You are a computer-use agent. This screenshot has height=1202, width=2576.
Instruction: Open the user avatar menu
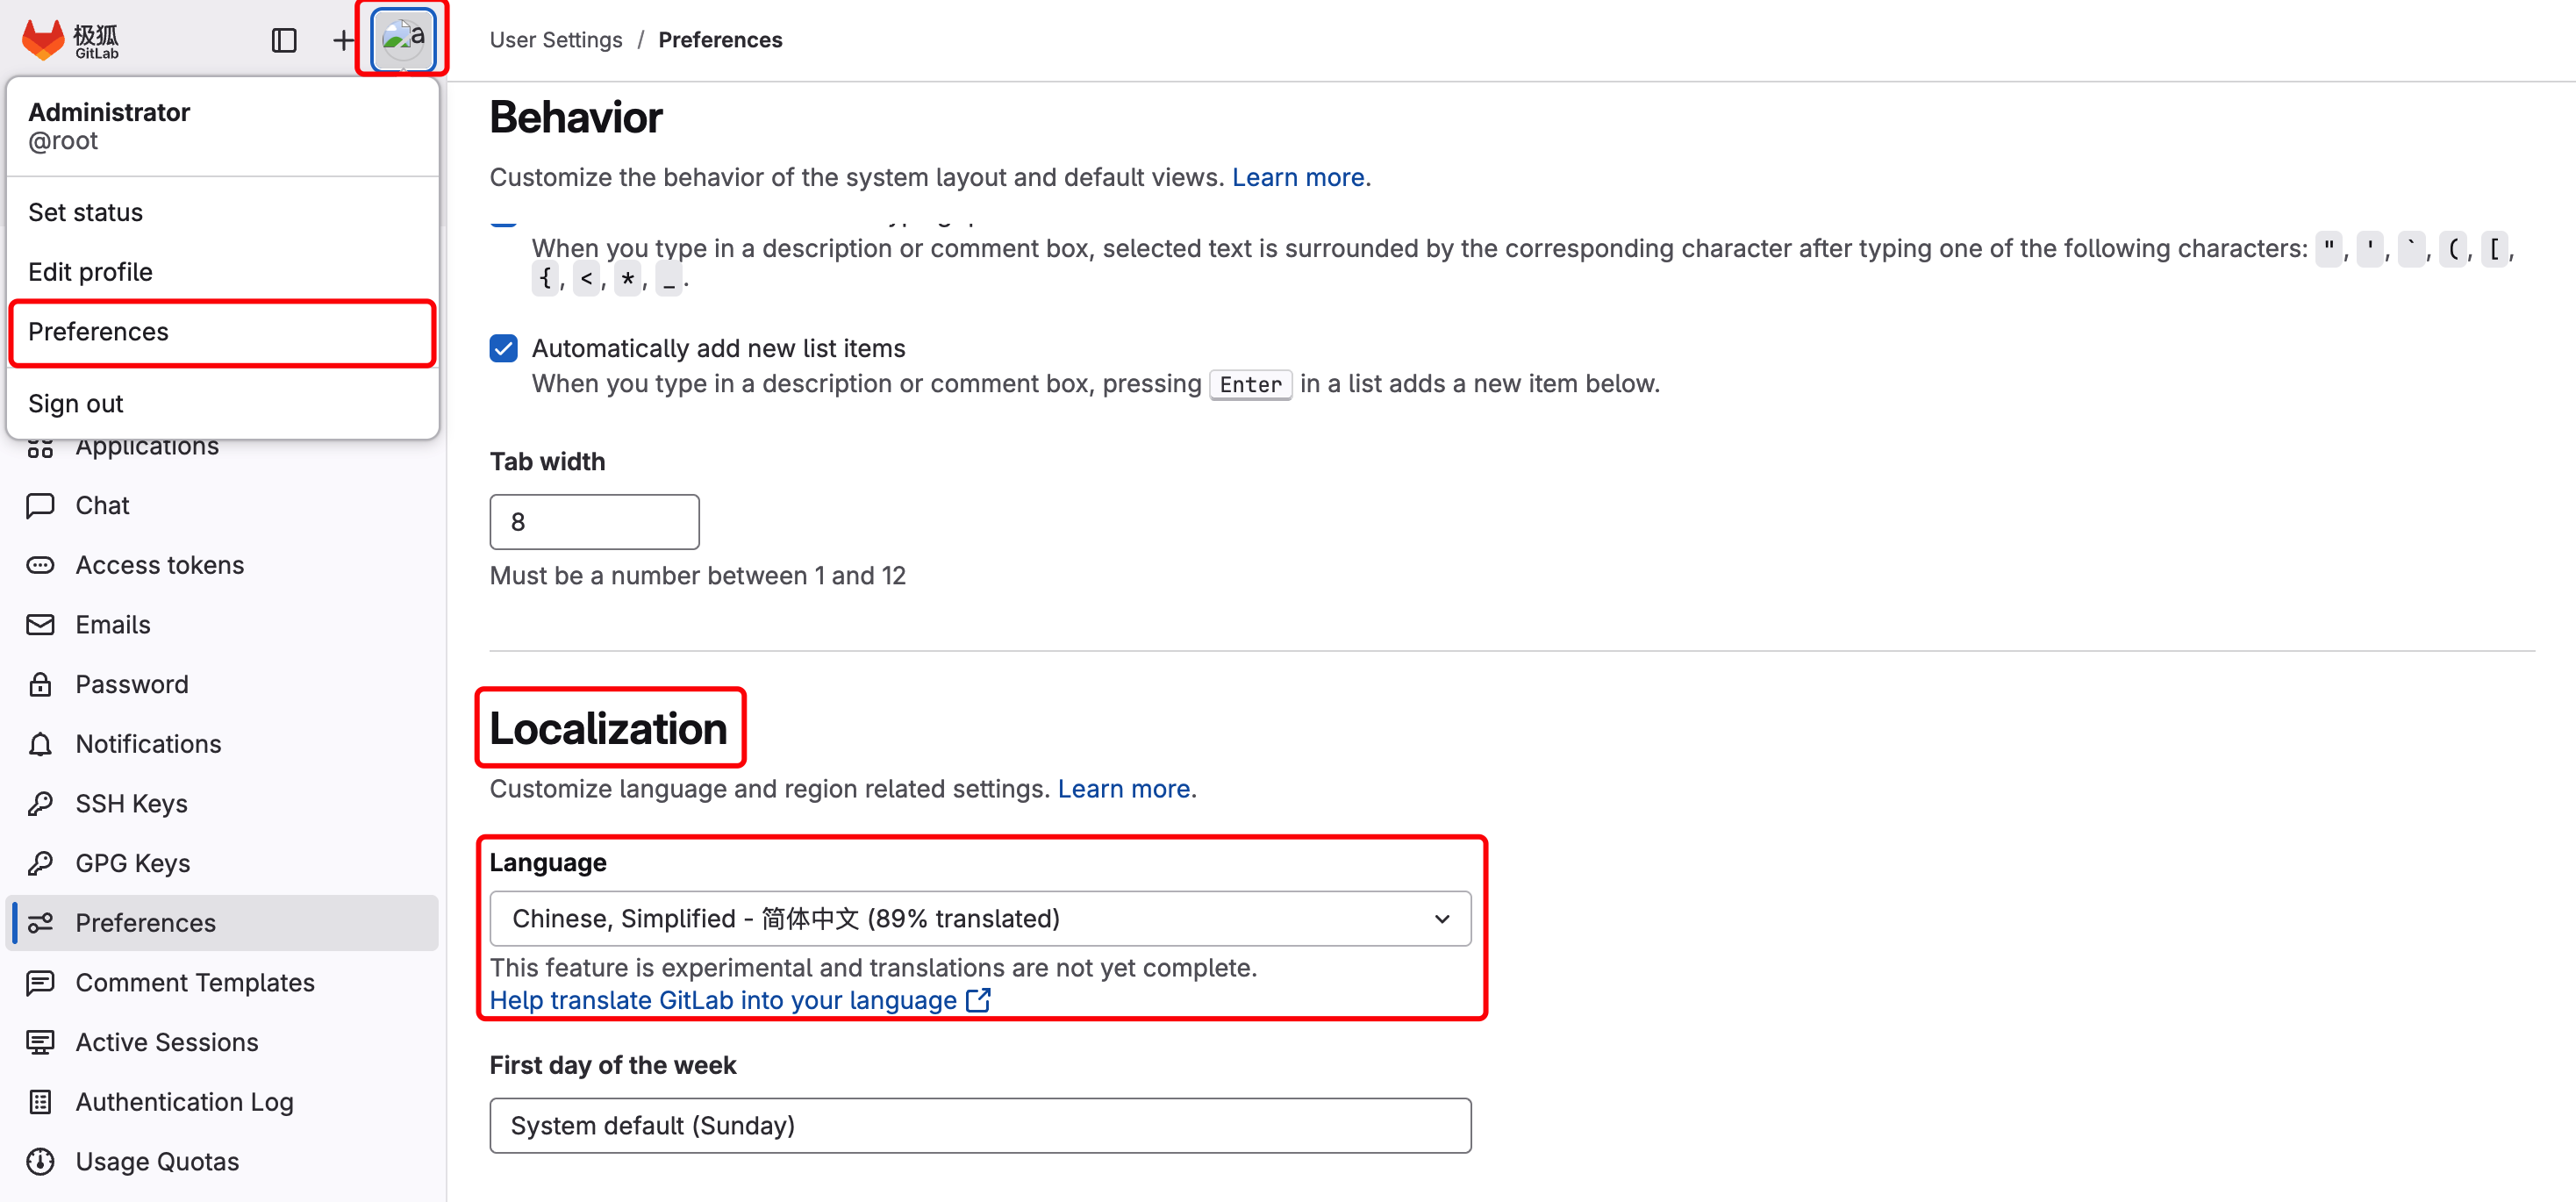click(x=403, y=40)
